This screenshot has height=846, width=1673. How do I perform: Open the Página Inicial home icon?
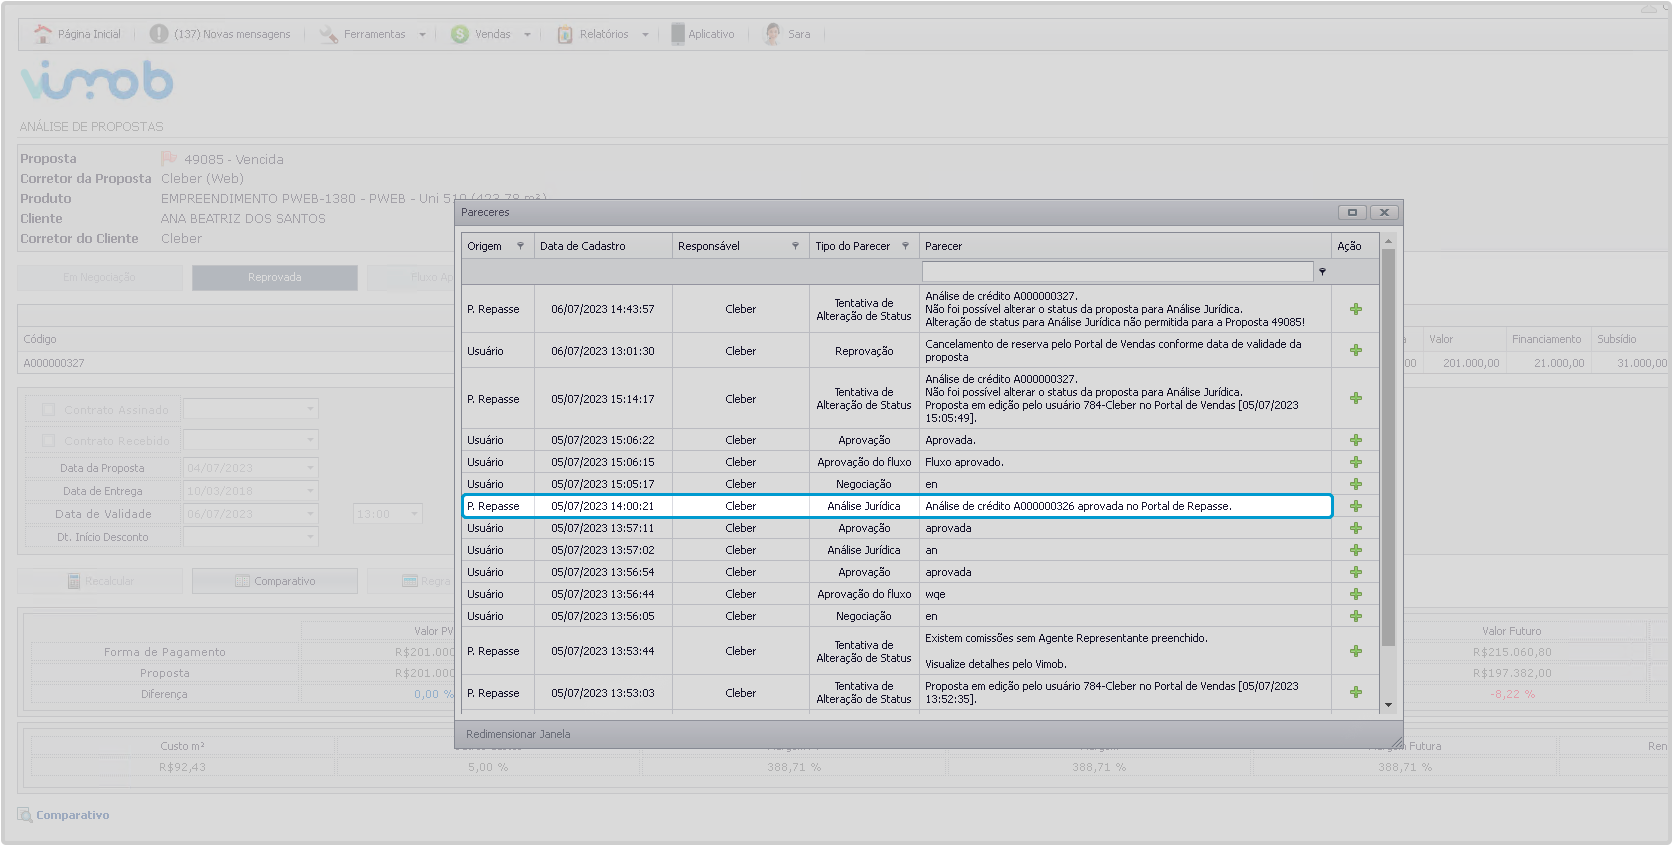tap(43, 34)
